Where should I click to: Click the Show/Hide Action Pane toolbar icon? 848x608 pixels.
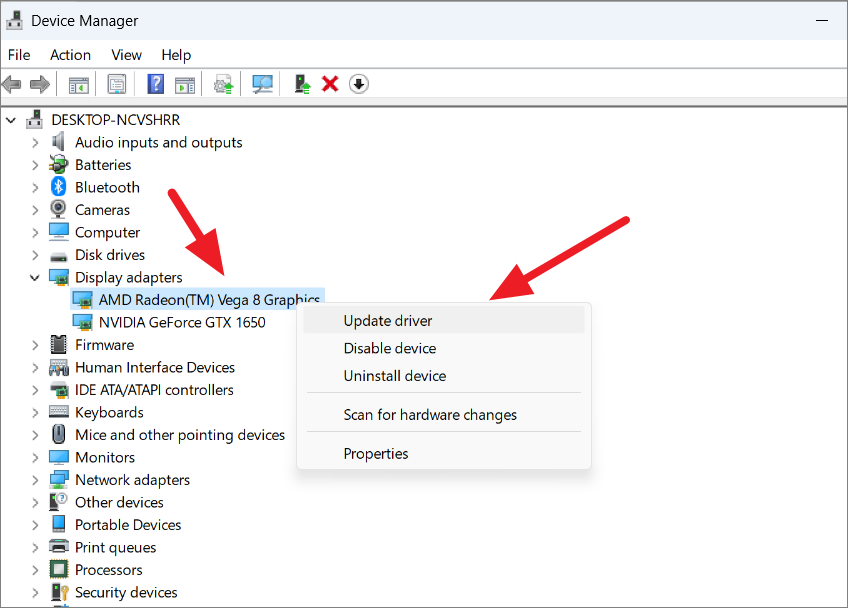tap(185, 85)
